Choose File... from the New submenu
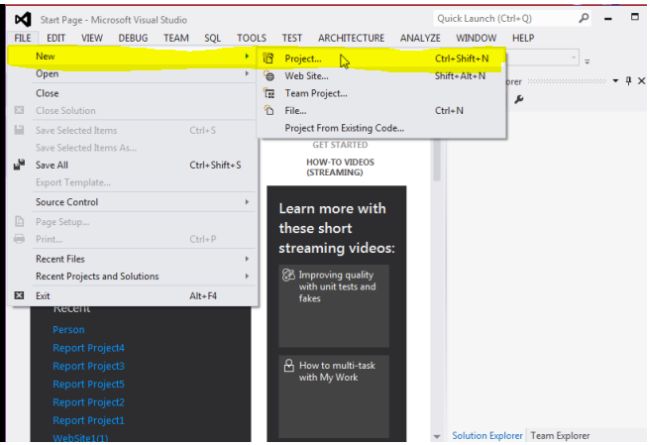 click(x=381, y=111)
